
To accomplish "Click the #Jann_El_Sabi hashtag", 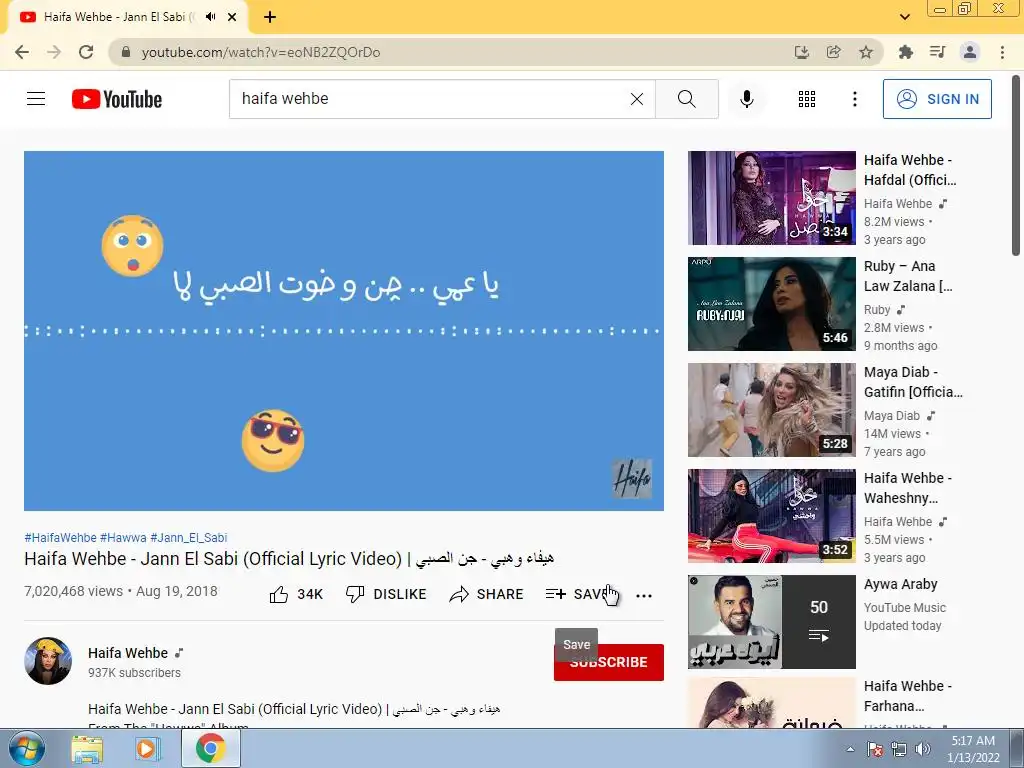I will coord(189,537).
